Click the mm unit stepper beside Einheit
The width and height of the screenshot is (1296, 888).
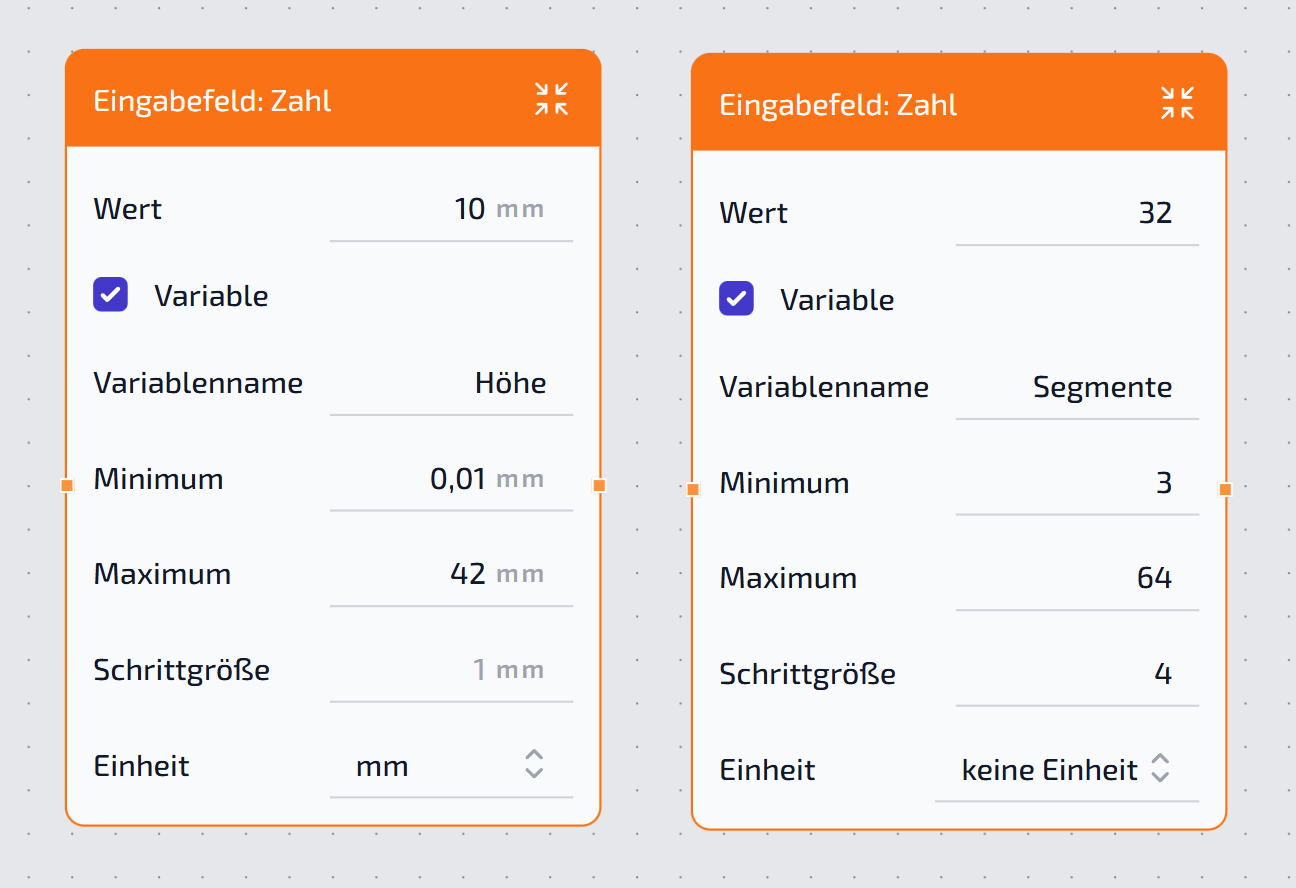coord(533,765)
